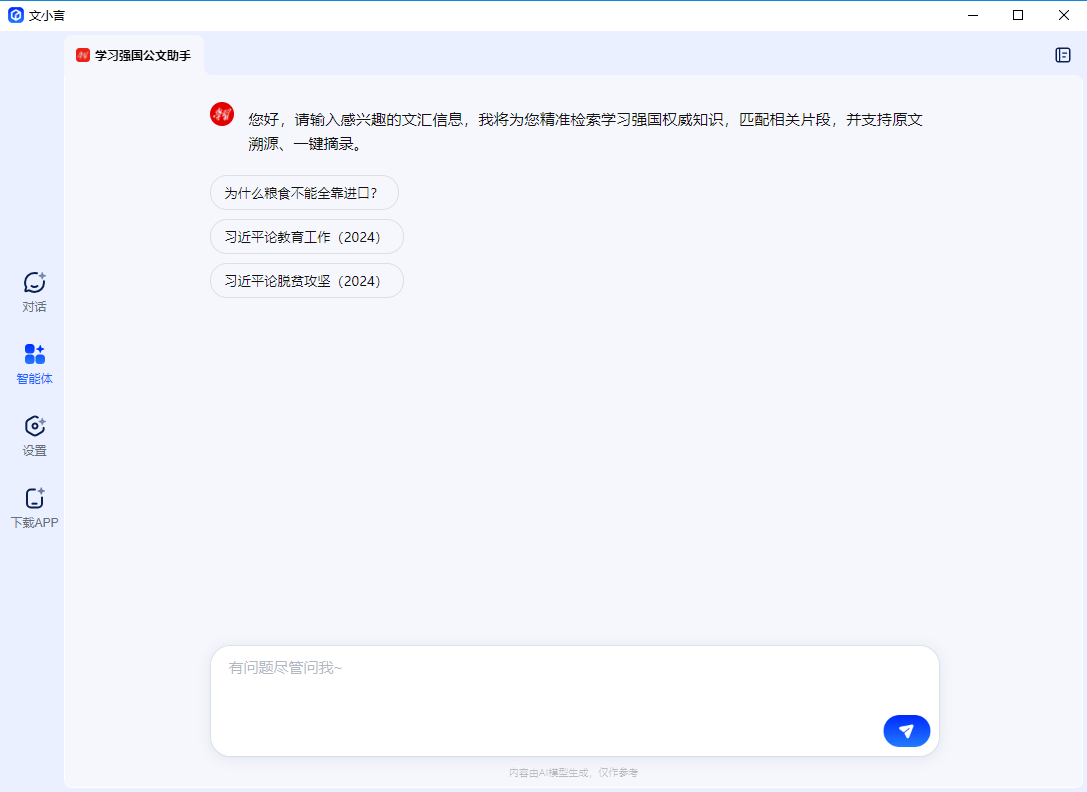Maximize the application window

pos(1017,15)
